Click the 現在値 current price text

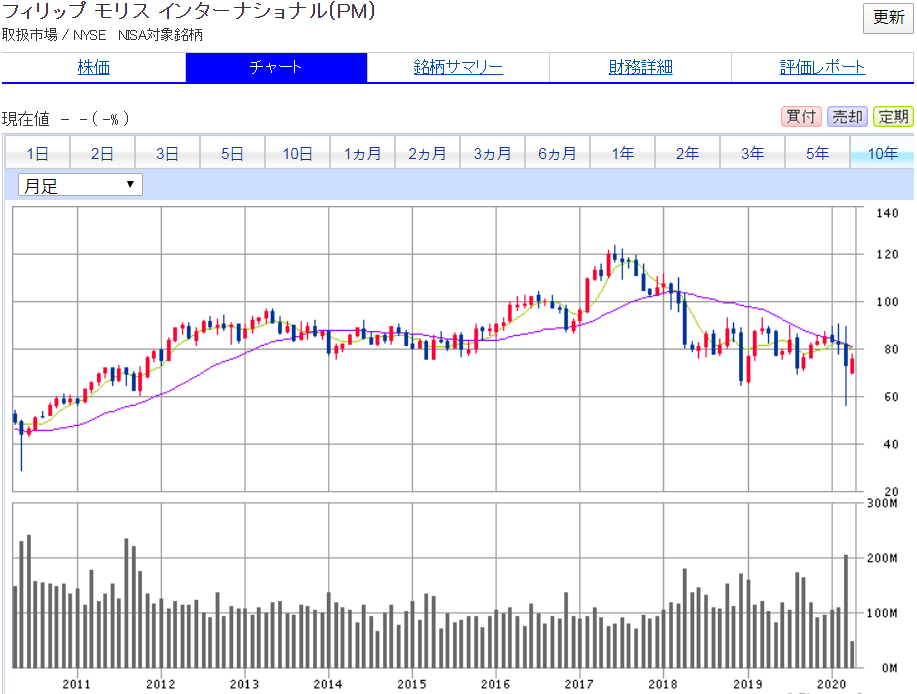coord(26,119)
